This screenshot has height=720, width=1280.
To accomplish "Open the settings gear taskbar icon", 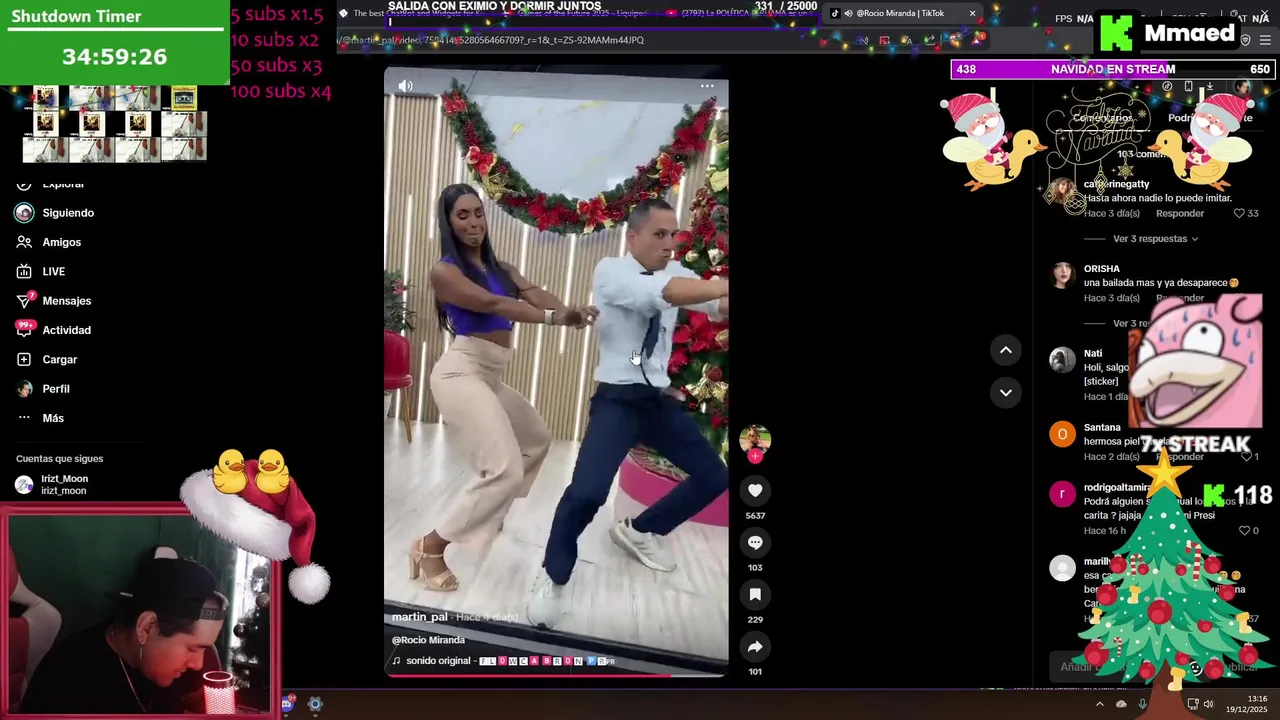I will 315,704.
